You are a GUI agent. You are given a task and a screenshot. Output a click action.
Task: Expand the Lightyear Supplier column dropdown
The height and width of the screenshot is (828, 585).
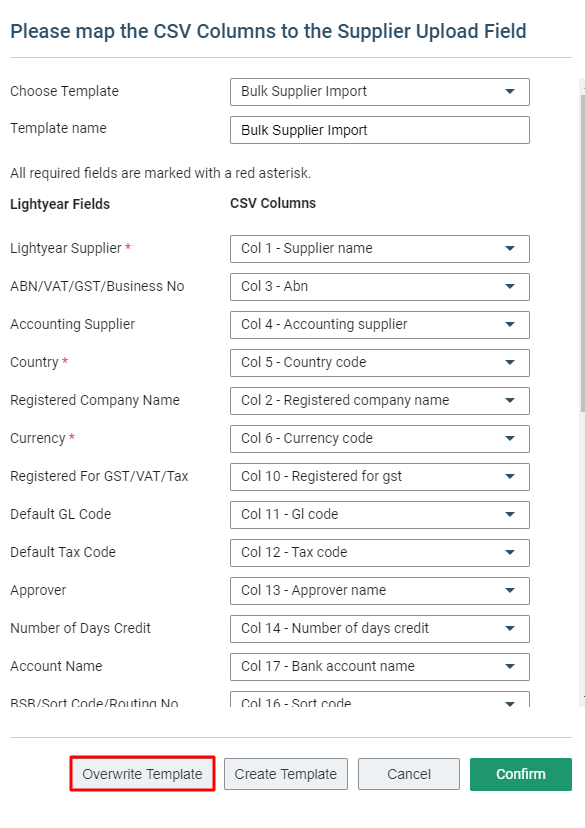point(380,249)
